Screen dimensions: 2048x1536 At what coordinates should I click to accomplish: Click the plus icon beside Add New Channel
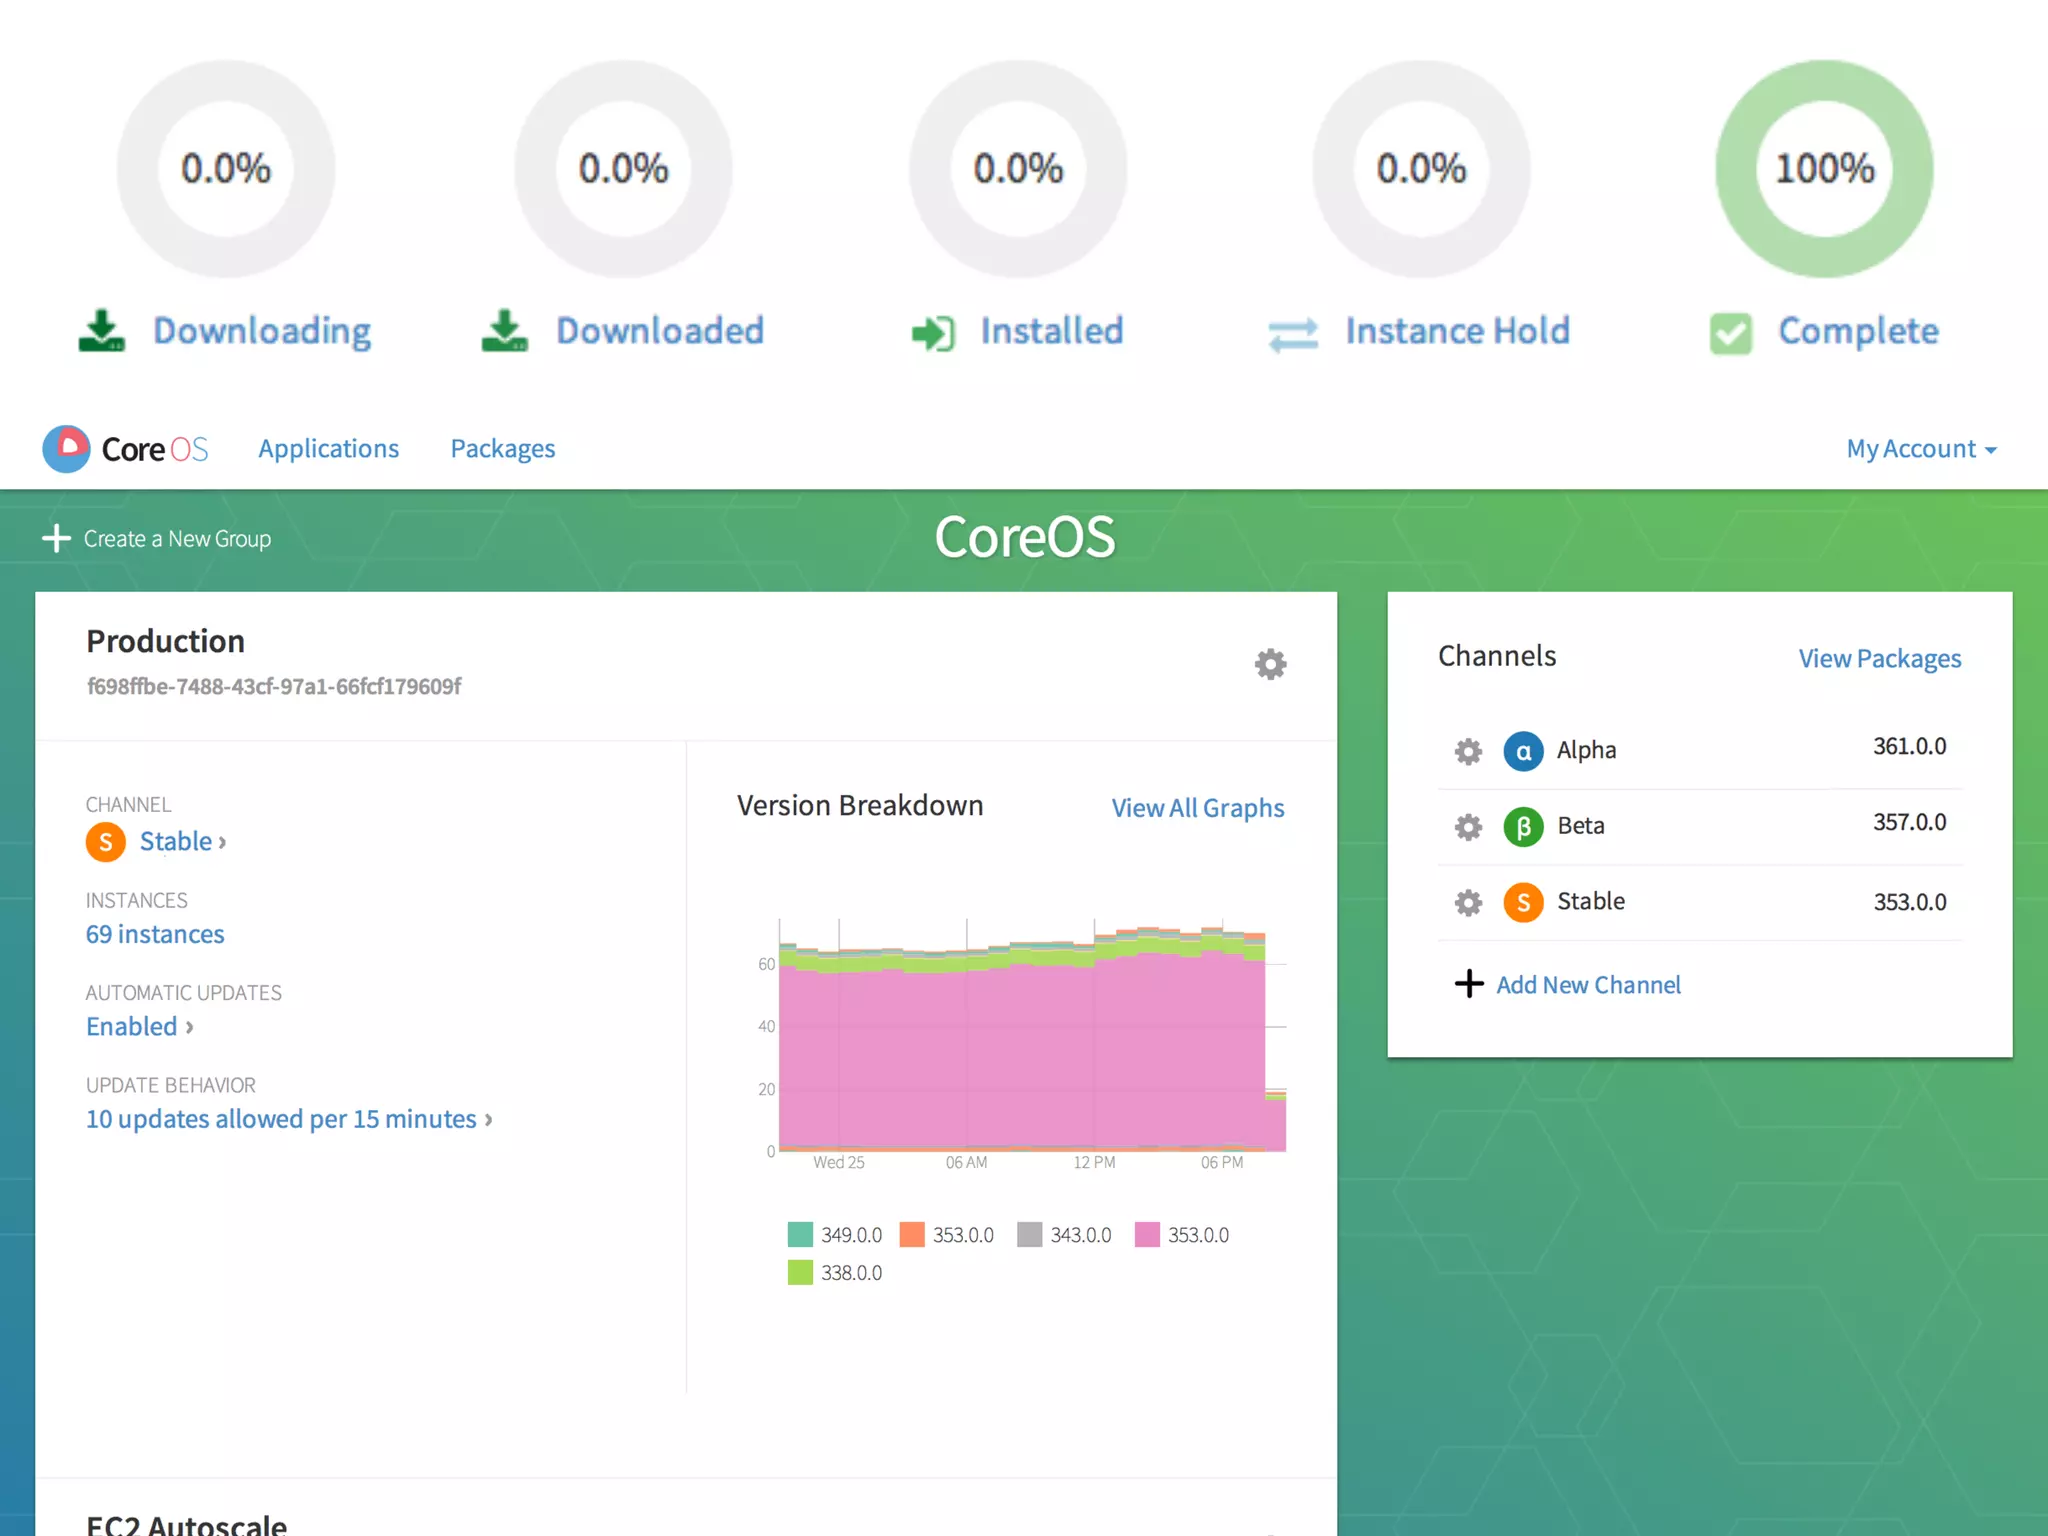tap(1468, 984)
